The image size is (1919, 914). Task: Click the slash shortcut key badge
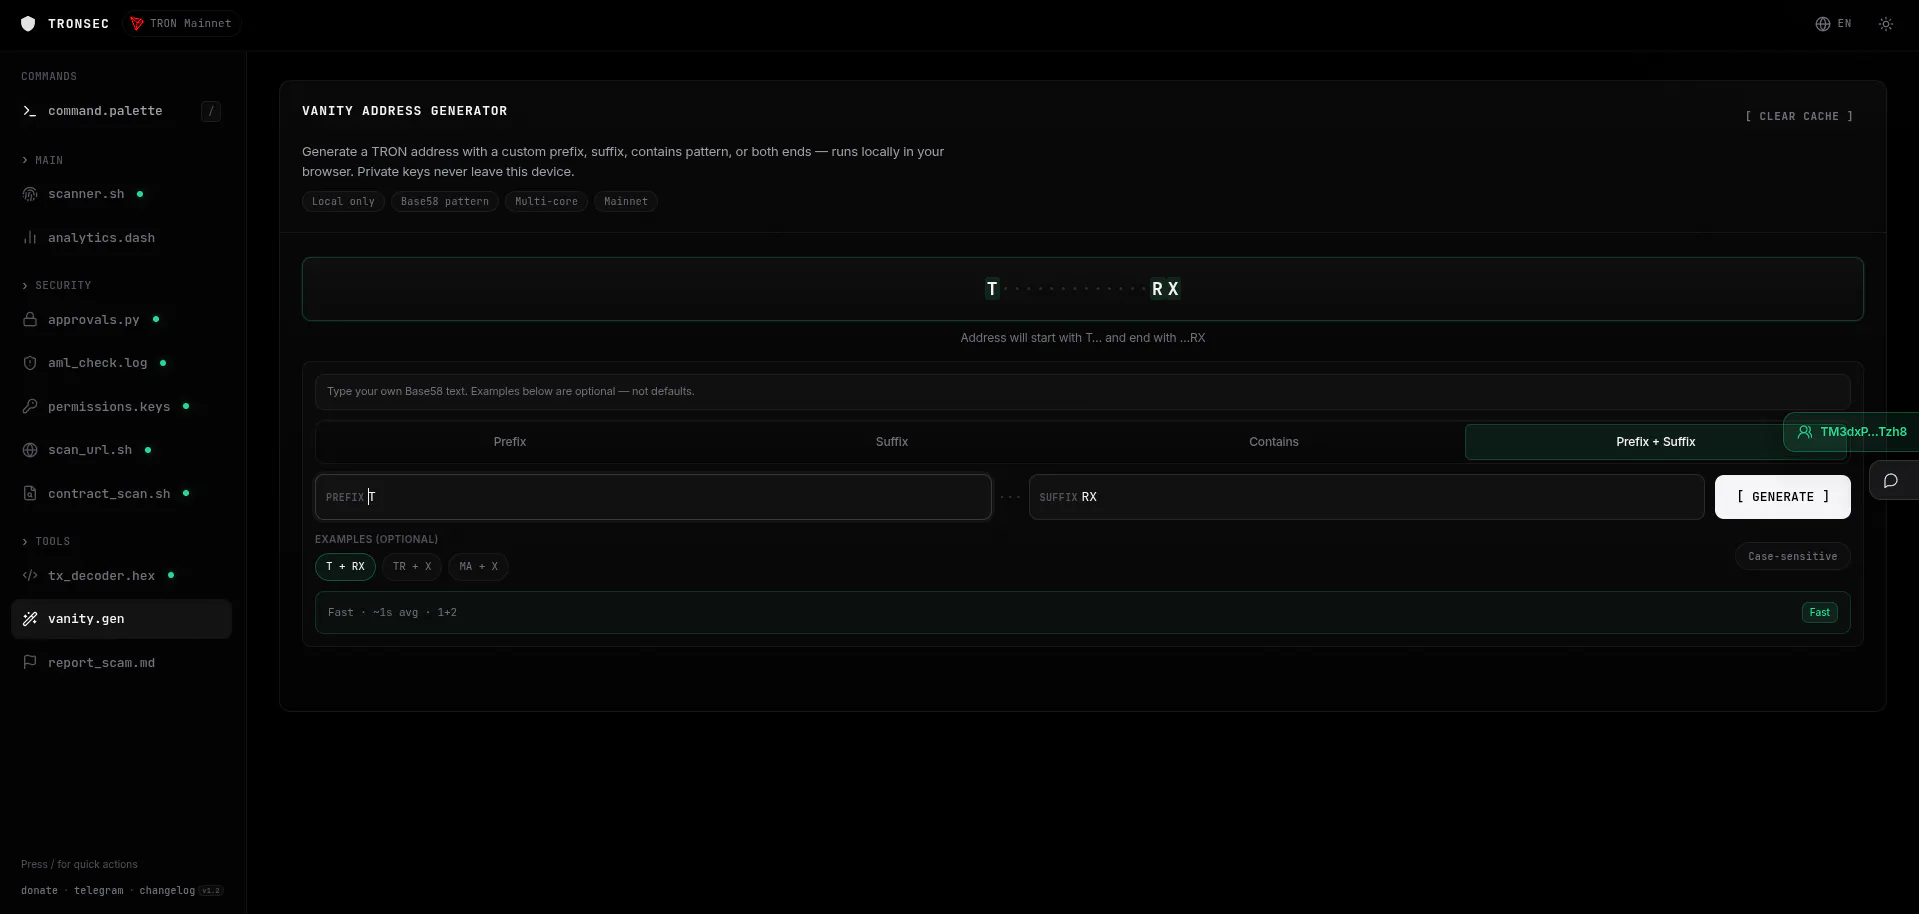211,111
